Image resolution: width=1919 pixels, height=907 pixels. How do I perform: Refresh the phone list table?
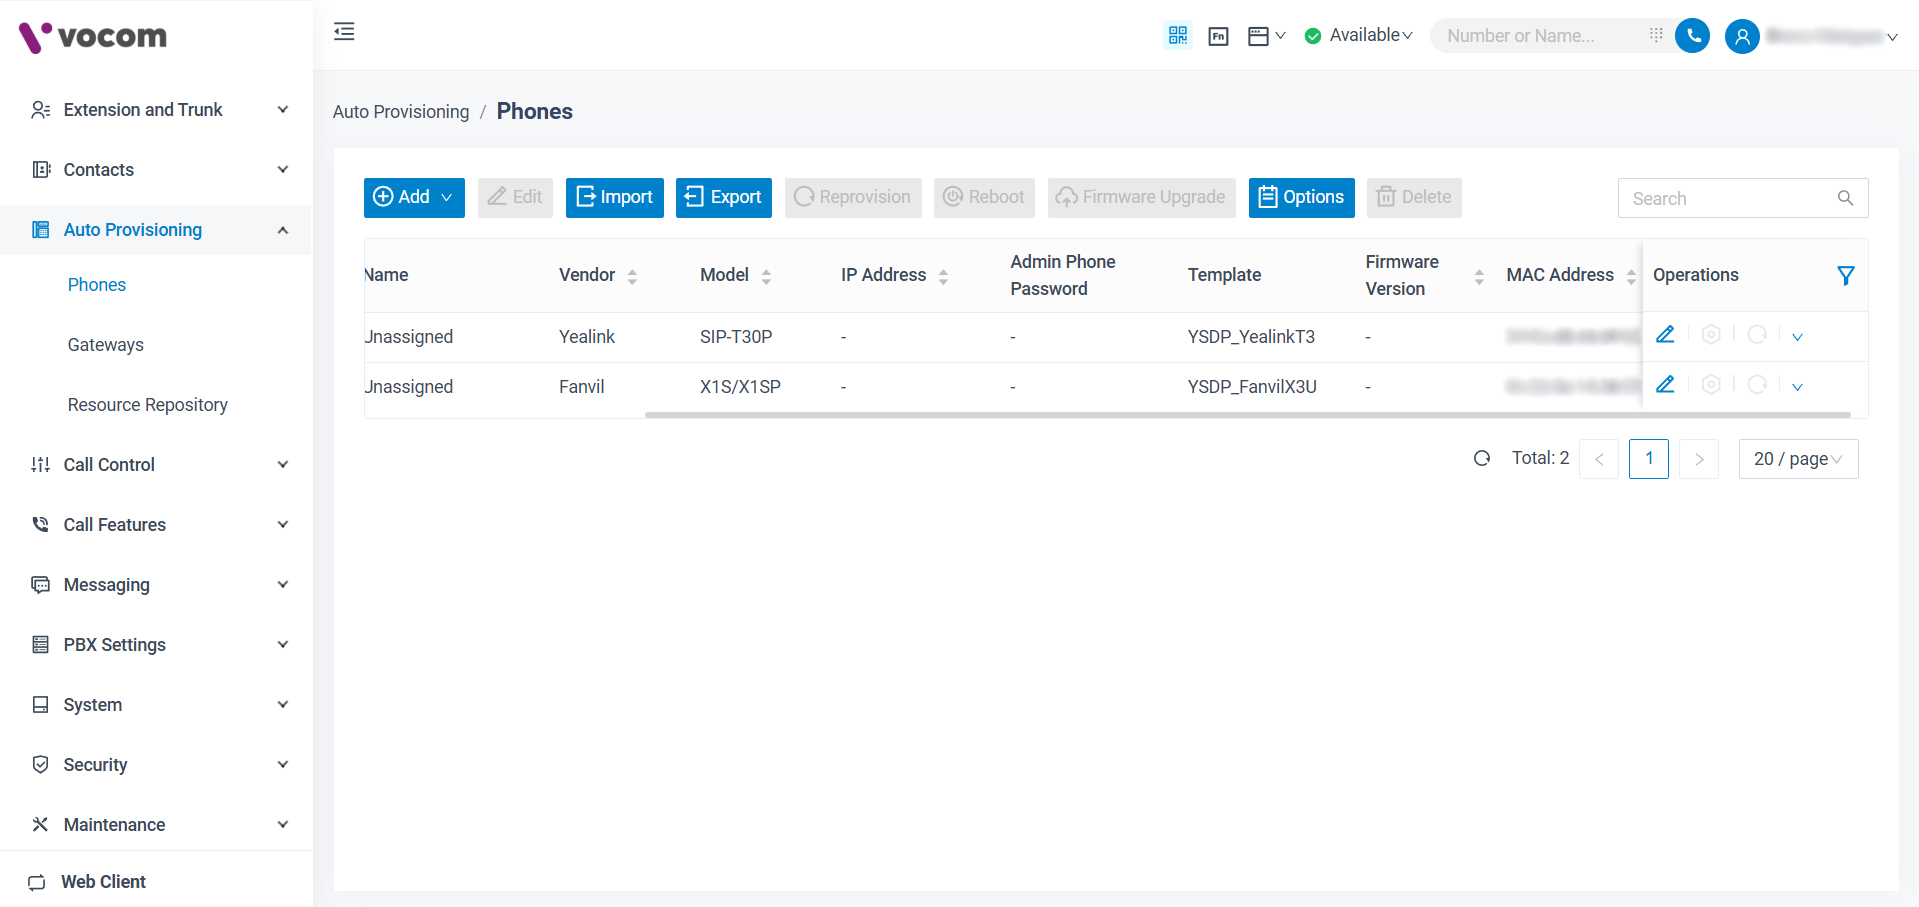coord(1482,458)
